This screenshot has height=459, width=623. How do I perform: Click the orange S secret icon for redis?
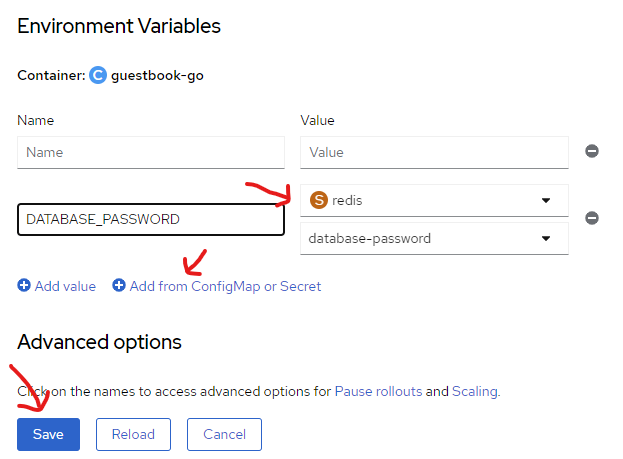319,200
